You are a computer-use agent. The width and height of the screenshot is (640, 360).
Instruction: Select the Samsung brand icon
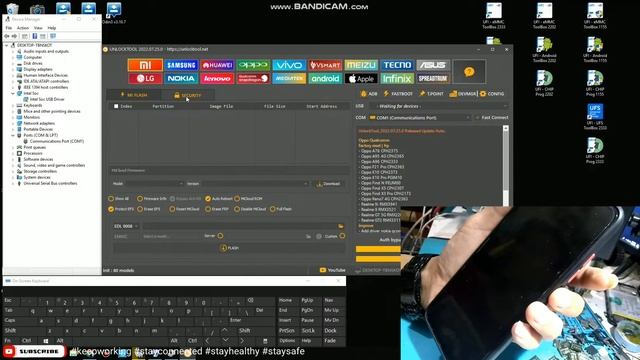click(181, 65)
